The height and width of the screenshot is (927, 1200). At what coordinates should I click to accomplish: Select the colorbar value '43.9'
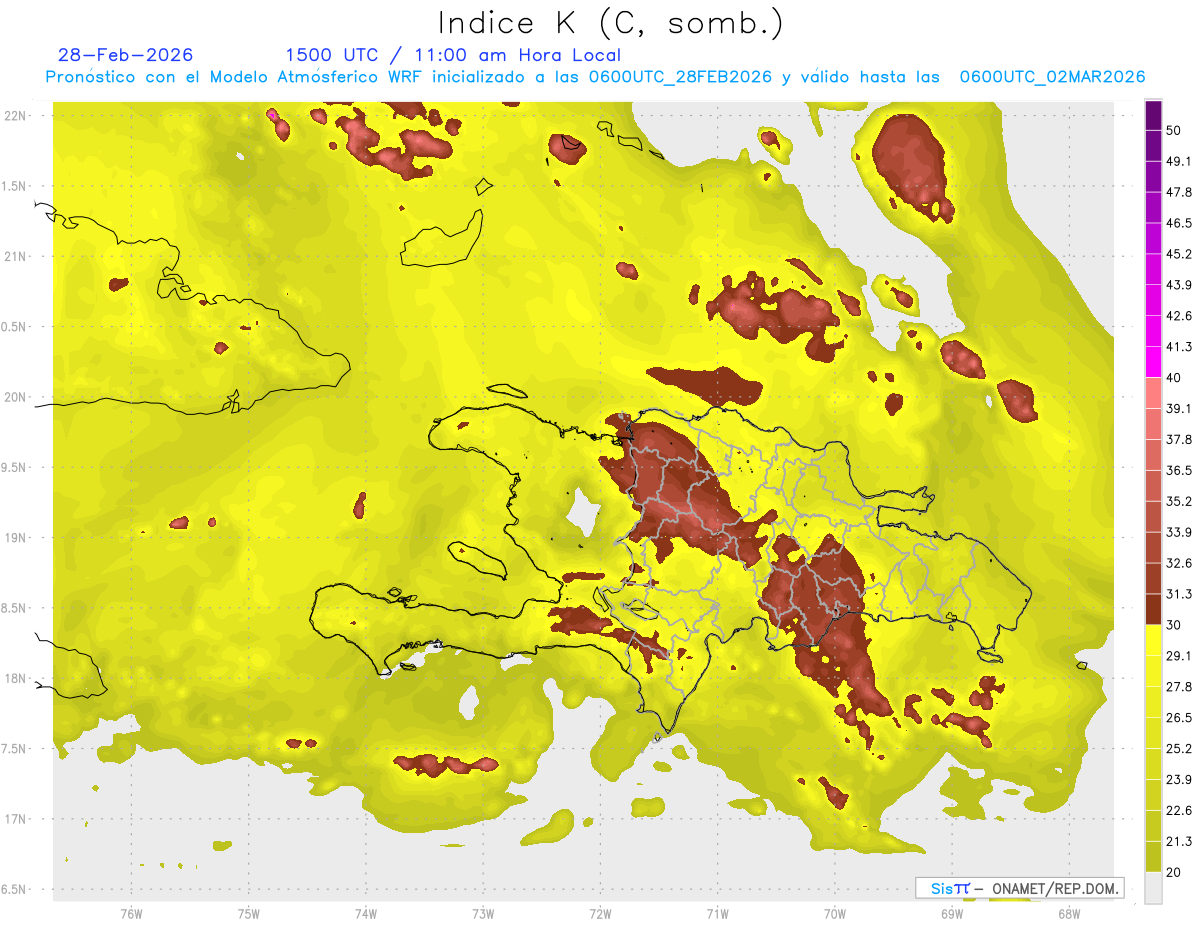coord(1179,285)
